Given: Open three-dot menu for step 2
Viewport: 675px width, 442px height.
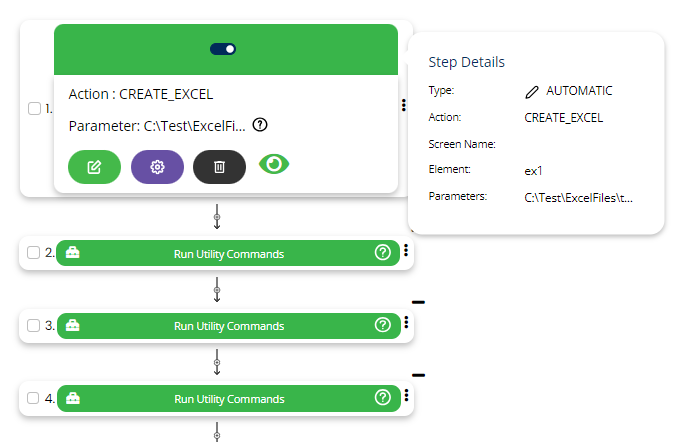Looking at the screenshot, I should point(407,250).
